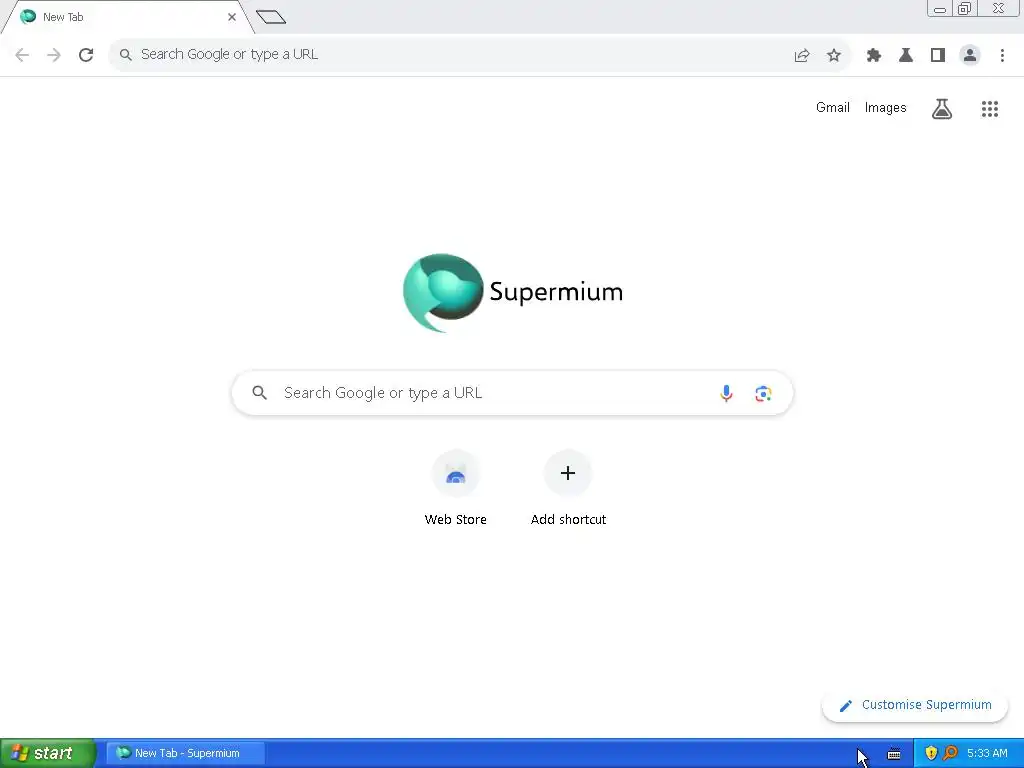Open the Web Store shortcut
The width and height of the screenshot is (1024, 768).
456,488
